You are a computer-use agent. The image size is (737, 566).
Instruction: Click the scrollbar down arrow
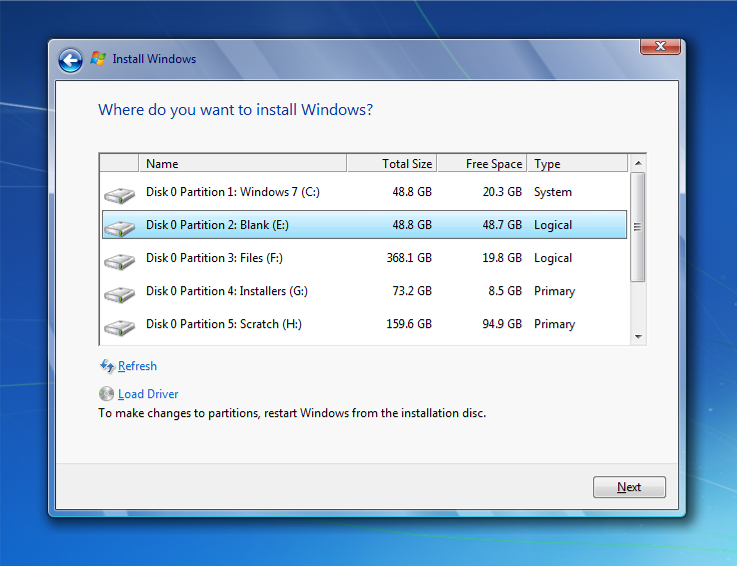638,337
